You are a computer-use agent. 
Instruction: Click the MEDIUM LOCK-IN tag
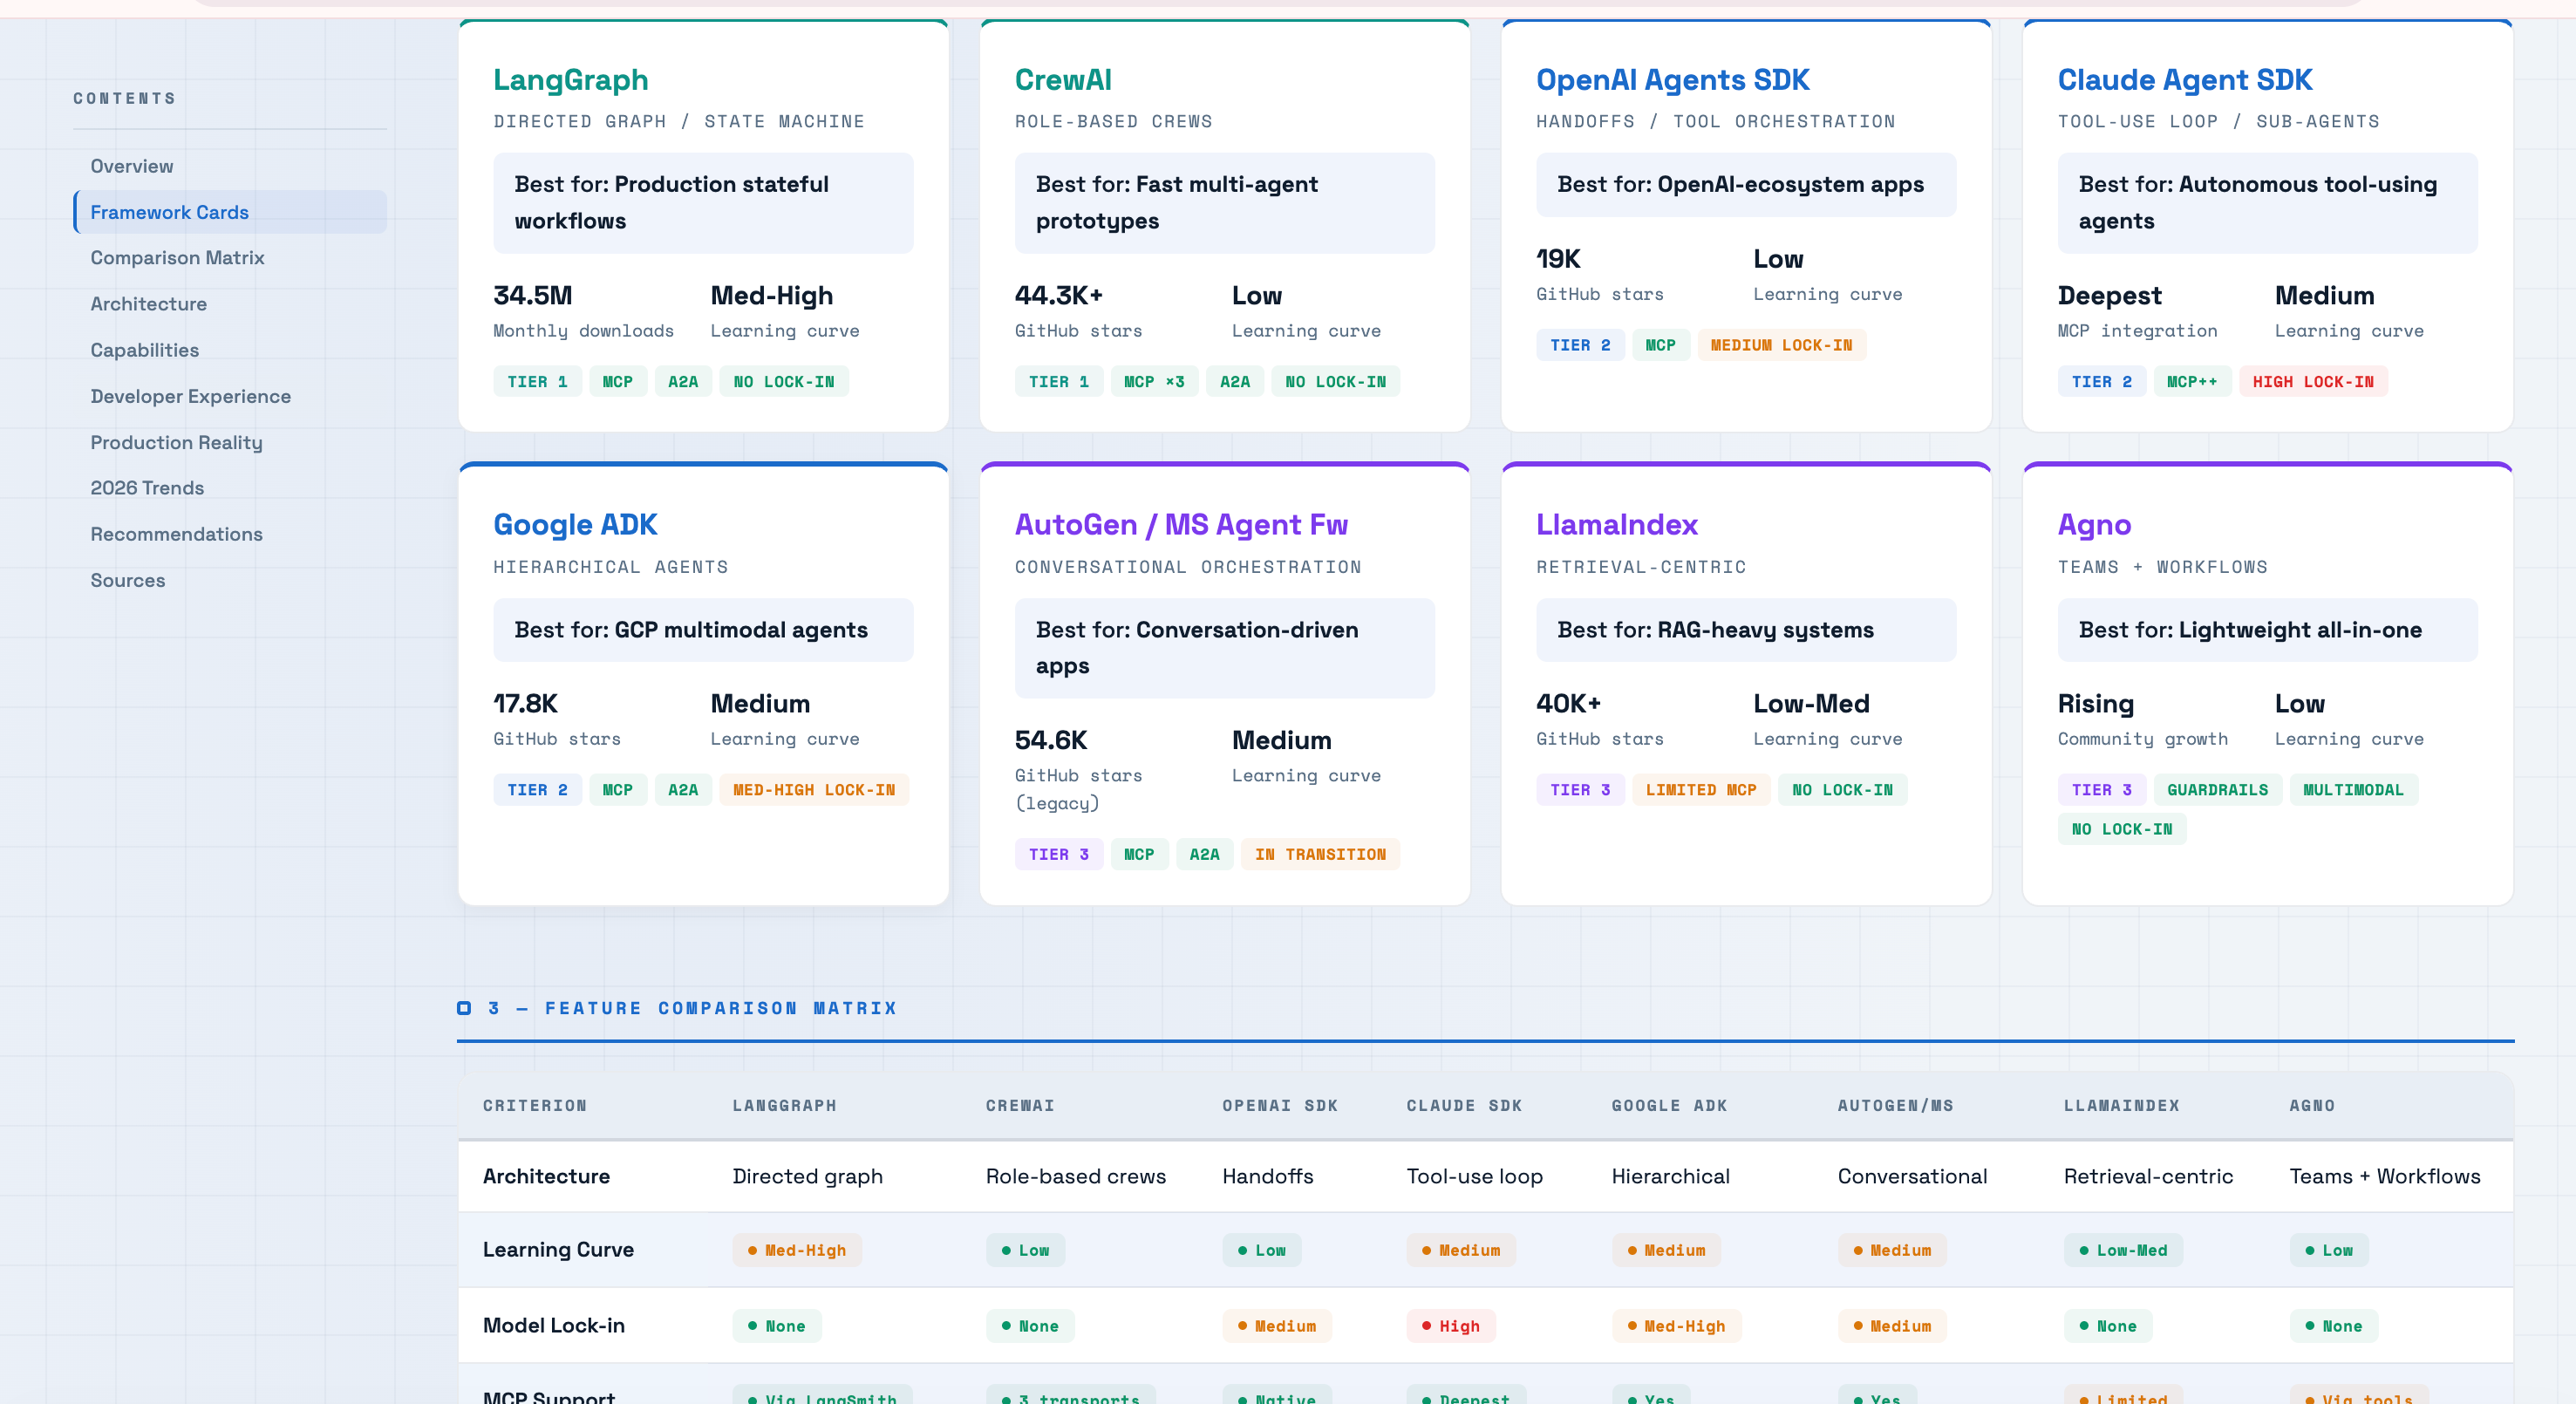tap(1780, 345)
